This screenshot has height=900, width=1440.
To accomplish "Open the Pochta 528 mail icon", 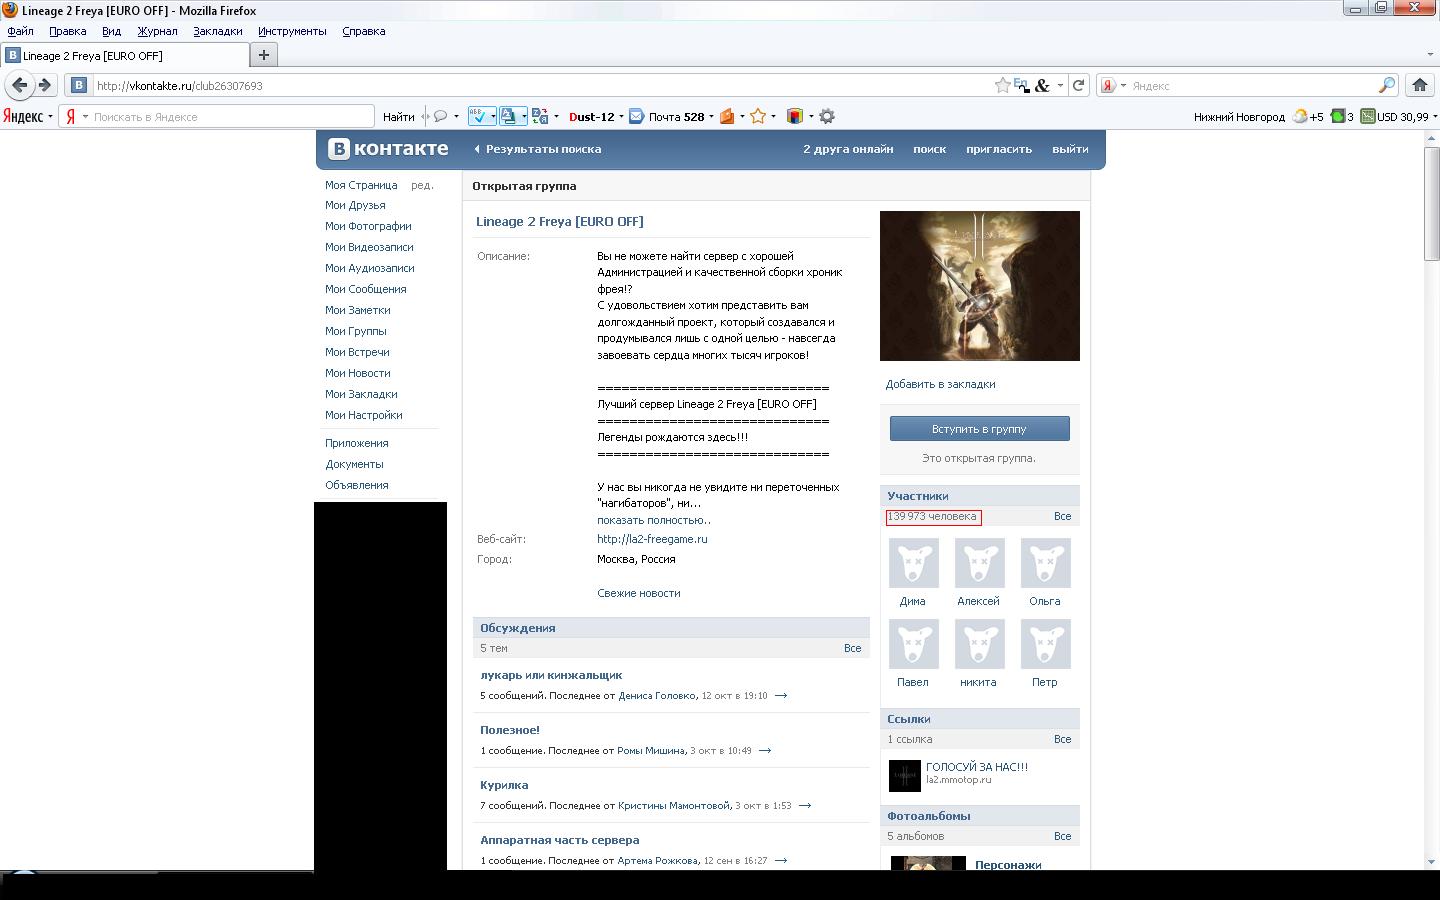I will [x=636, y=116].
